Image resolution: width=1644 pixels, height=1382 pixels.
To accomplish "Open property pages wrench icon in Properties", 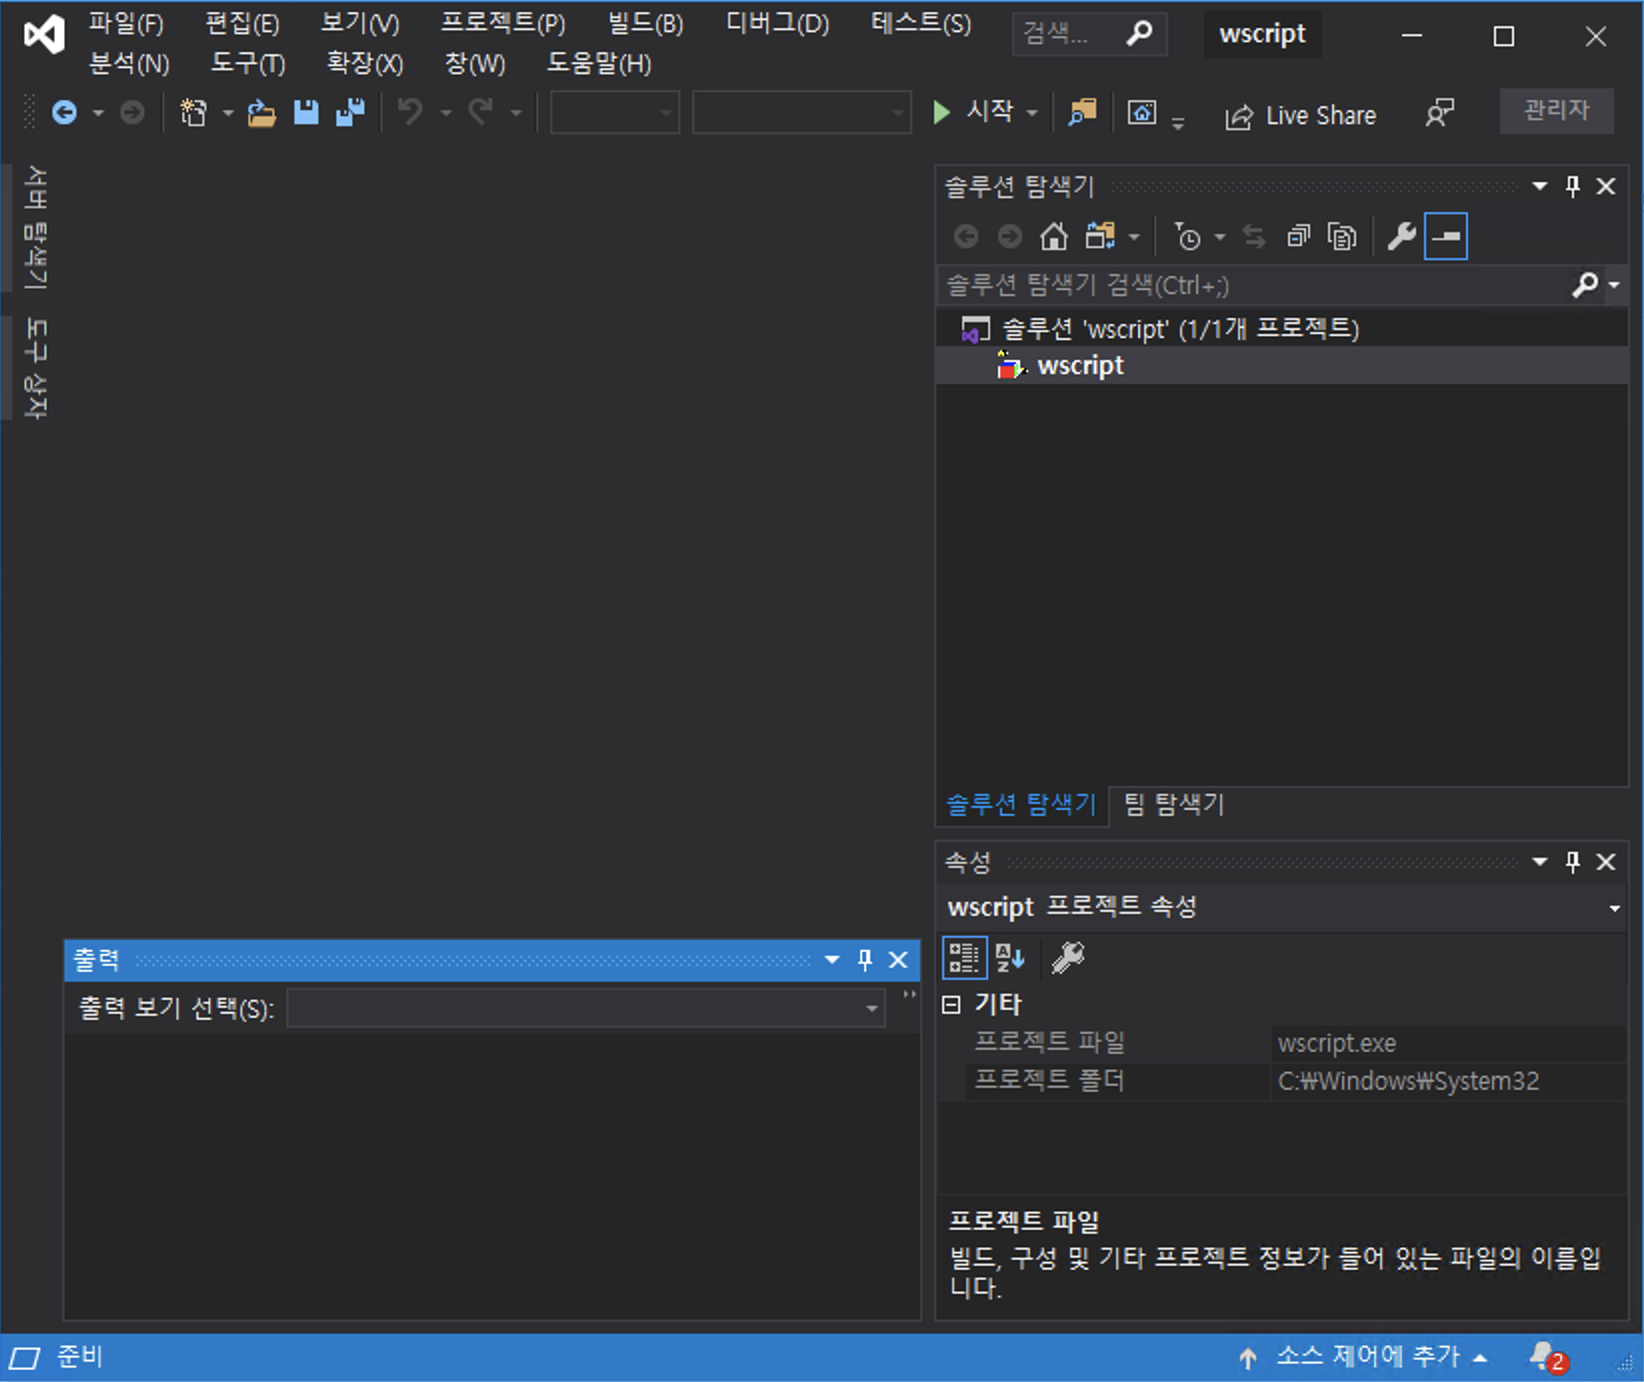I will (x=1067, y=958).
